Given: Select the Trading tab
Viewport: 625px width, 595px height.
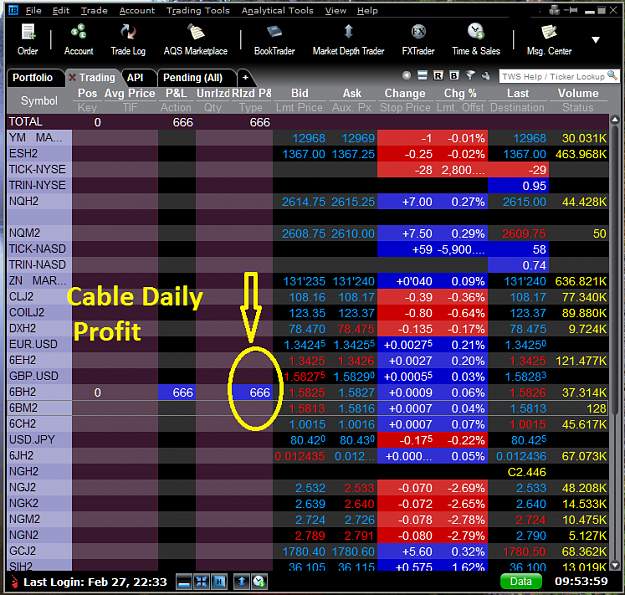Looking at the screenshot, I should click(x=97, y=78).
